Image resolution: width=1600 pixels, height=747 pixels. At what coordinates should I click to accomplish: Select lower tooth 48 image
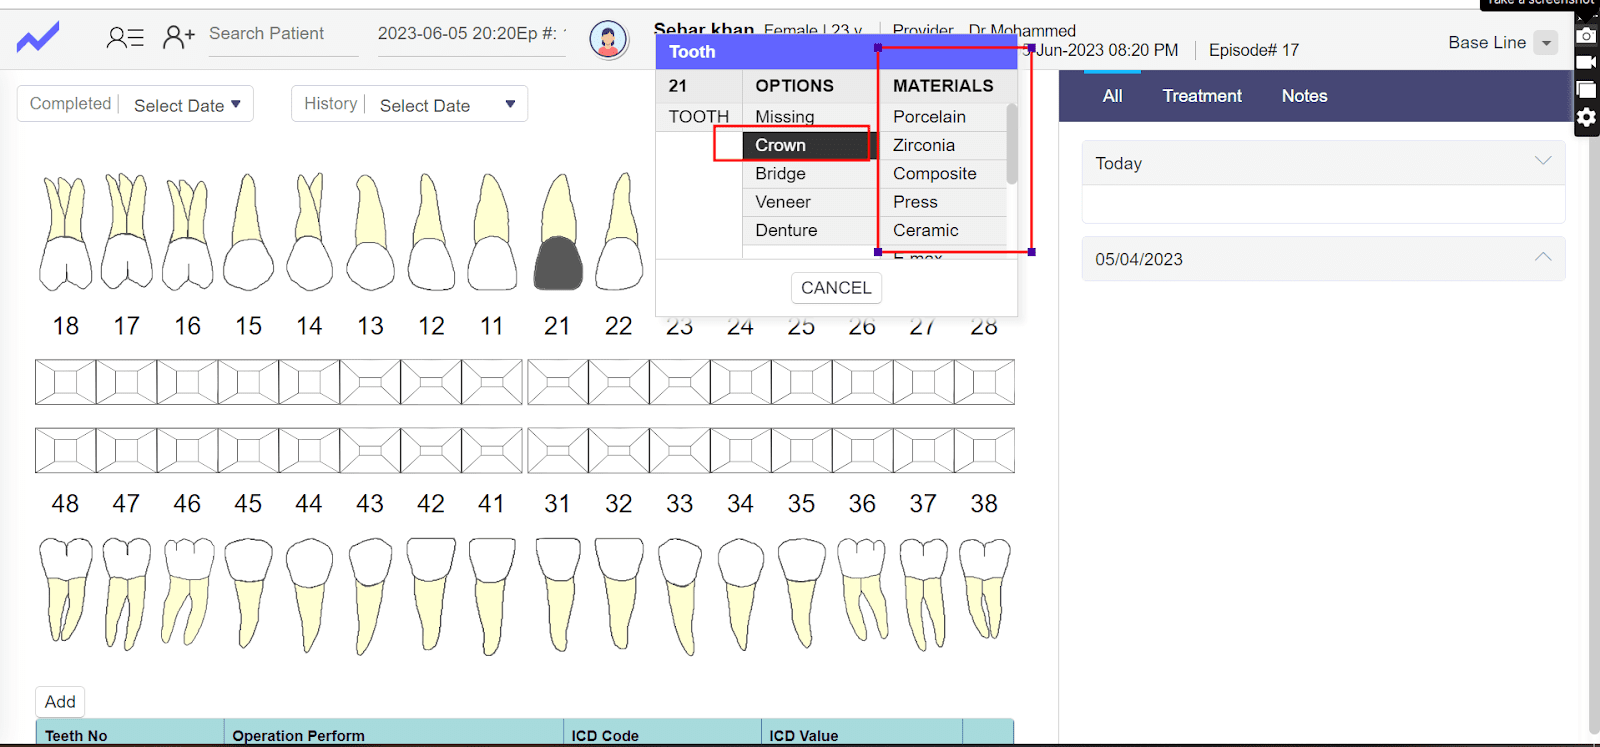[65, 590]
